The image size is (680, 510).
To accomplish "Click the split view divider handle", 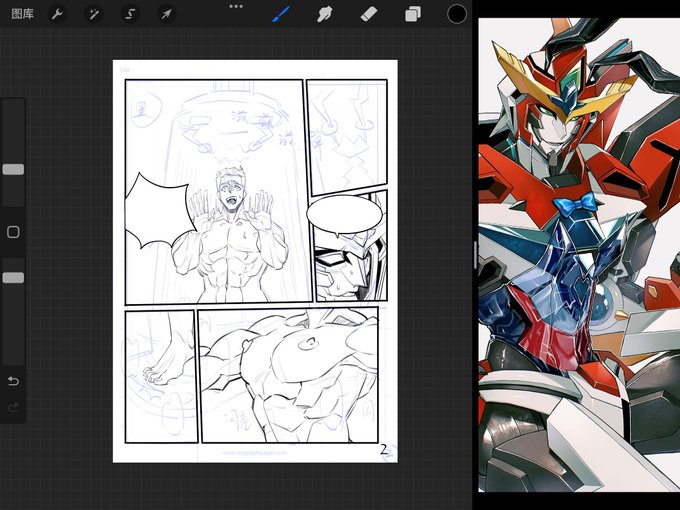I will point(475,255).
